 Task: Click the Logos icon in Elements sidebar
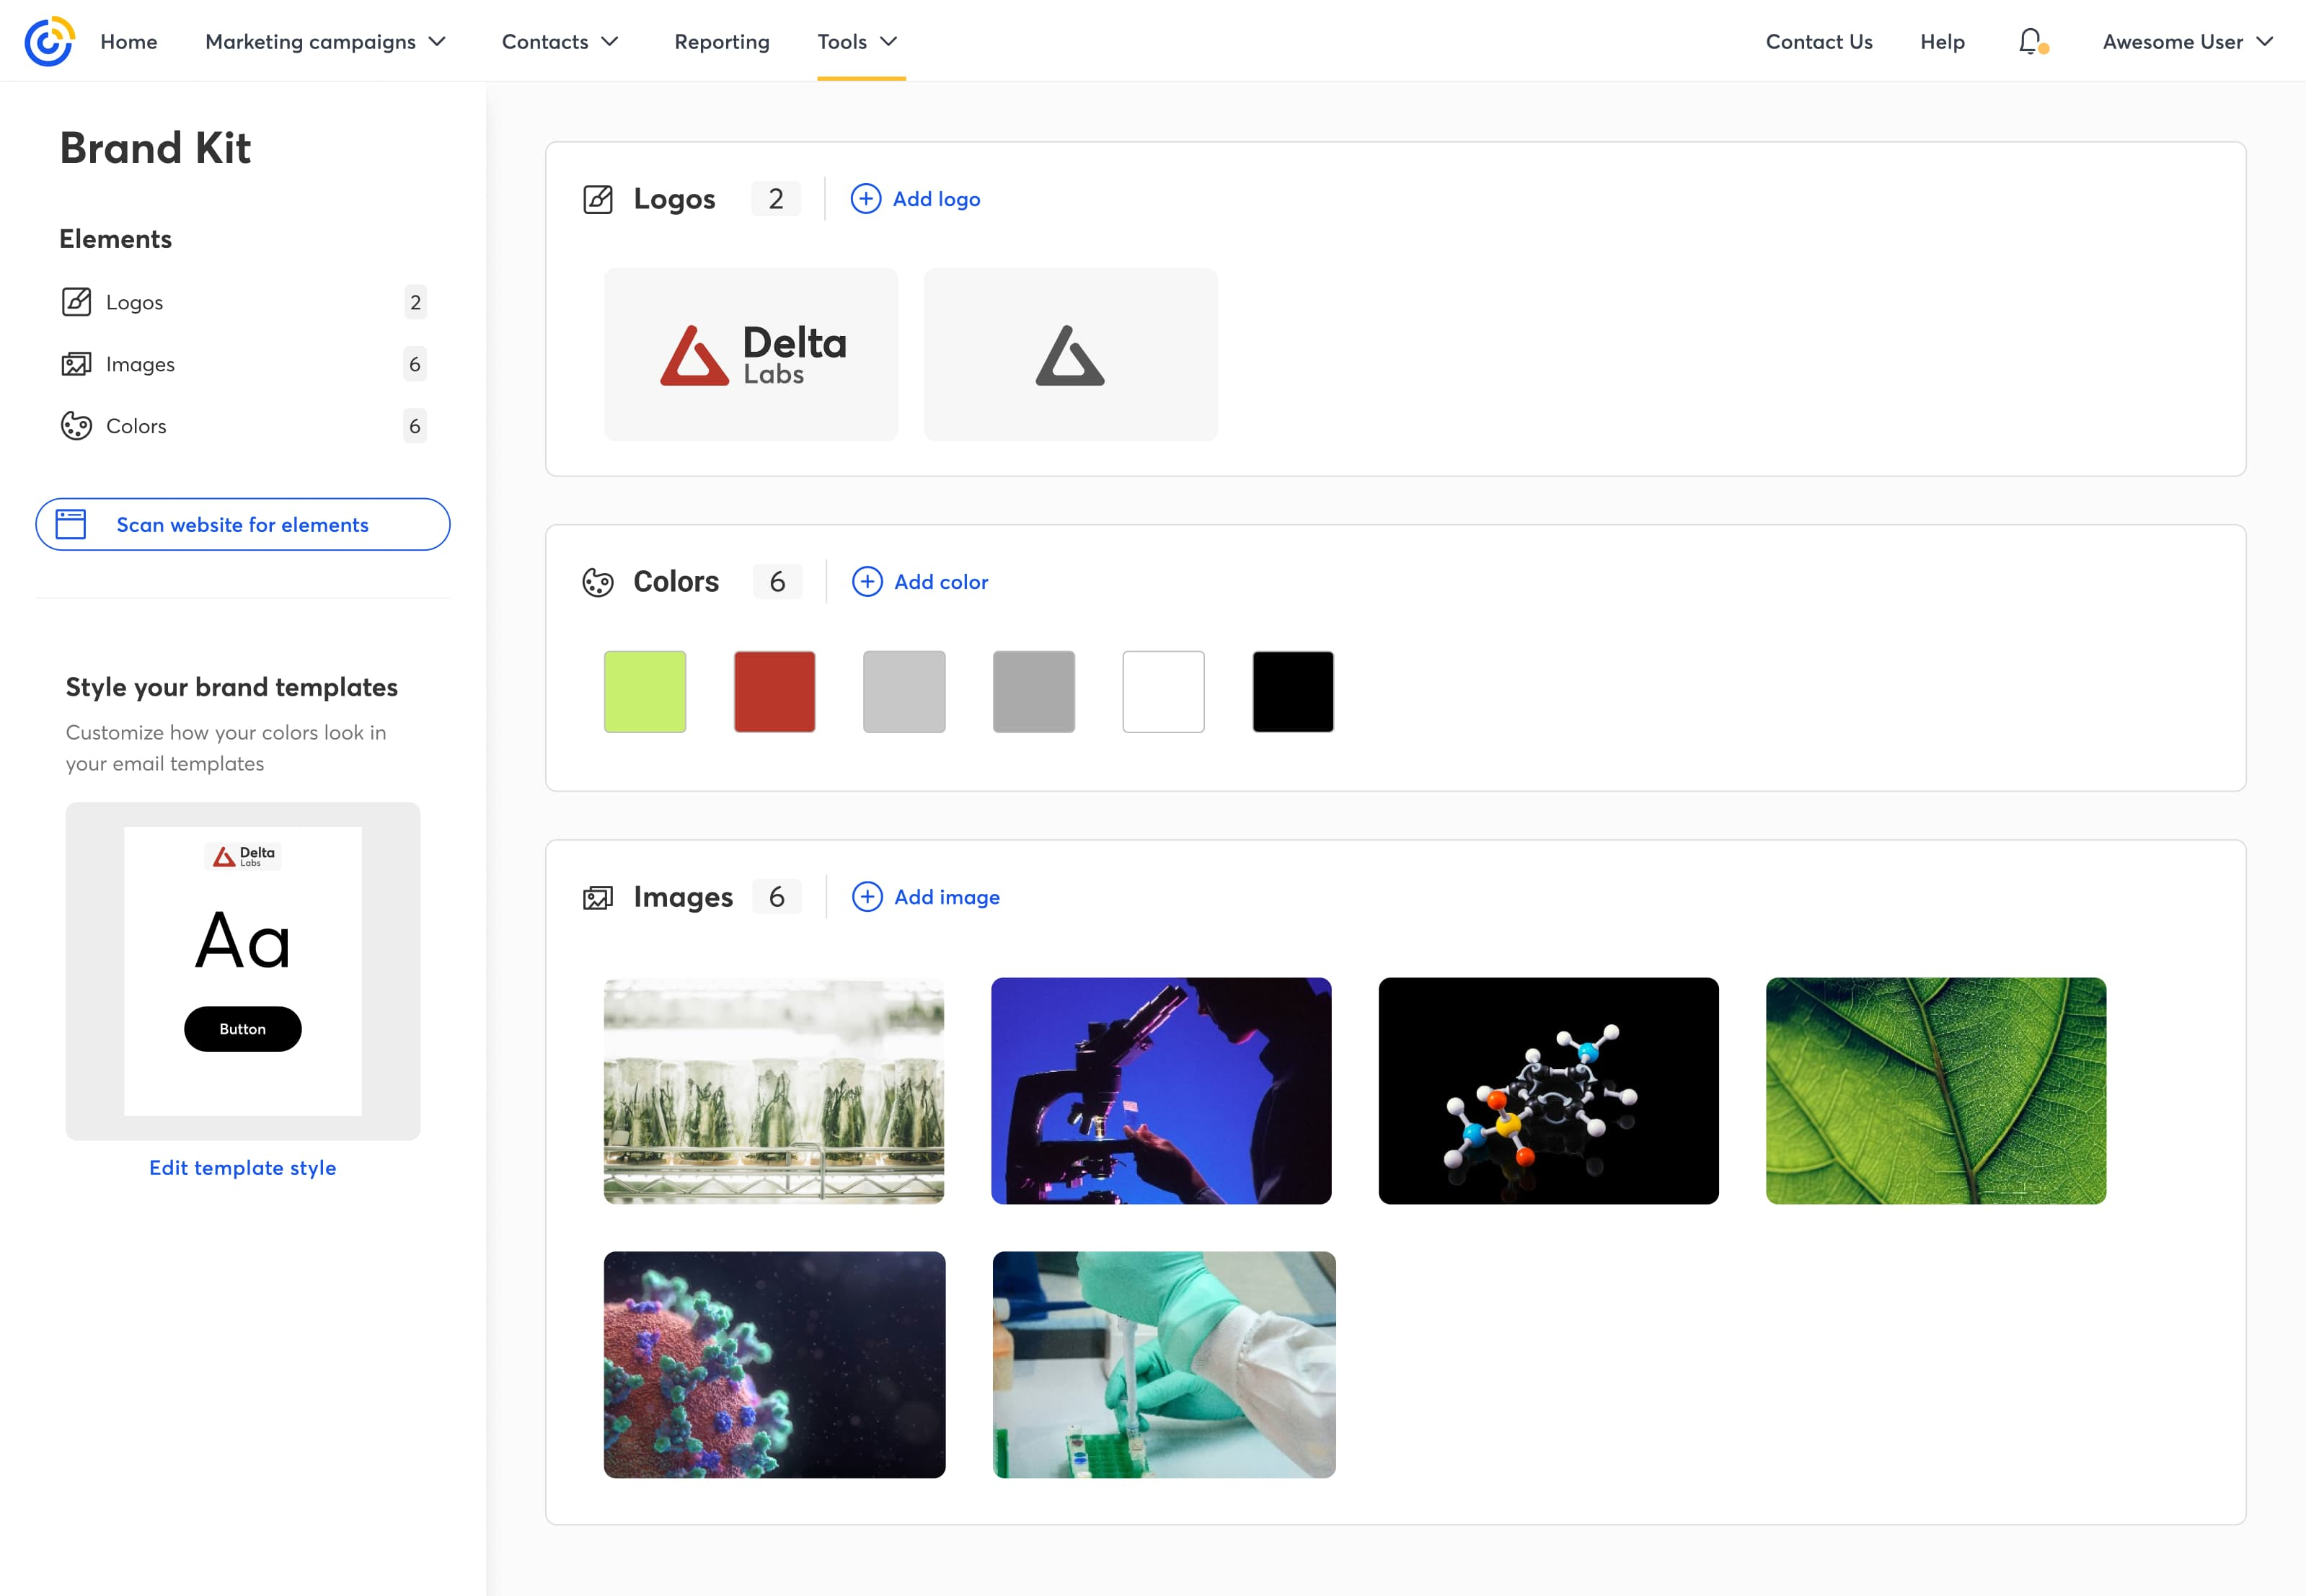tap(76, 302)
